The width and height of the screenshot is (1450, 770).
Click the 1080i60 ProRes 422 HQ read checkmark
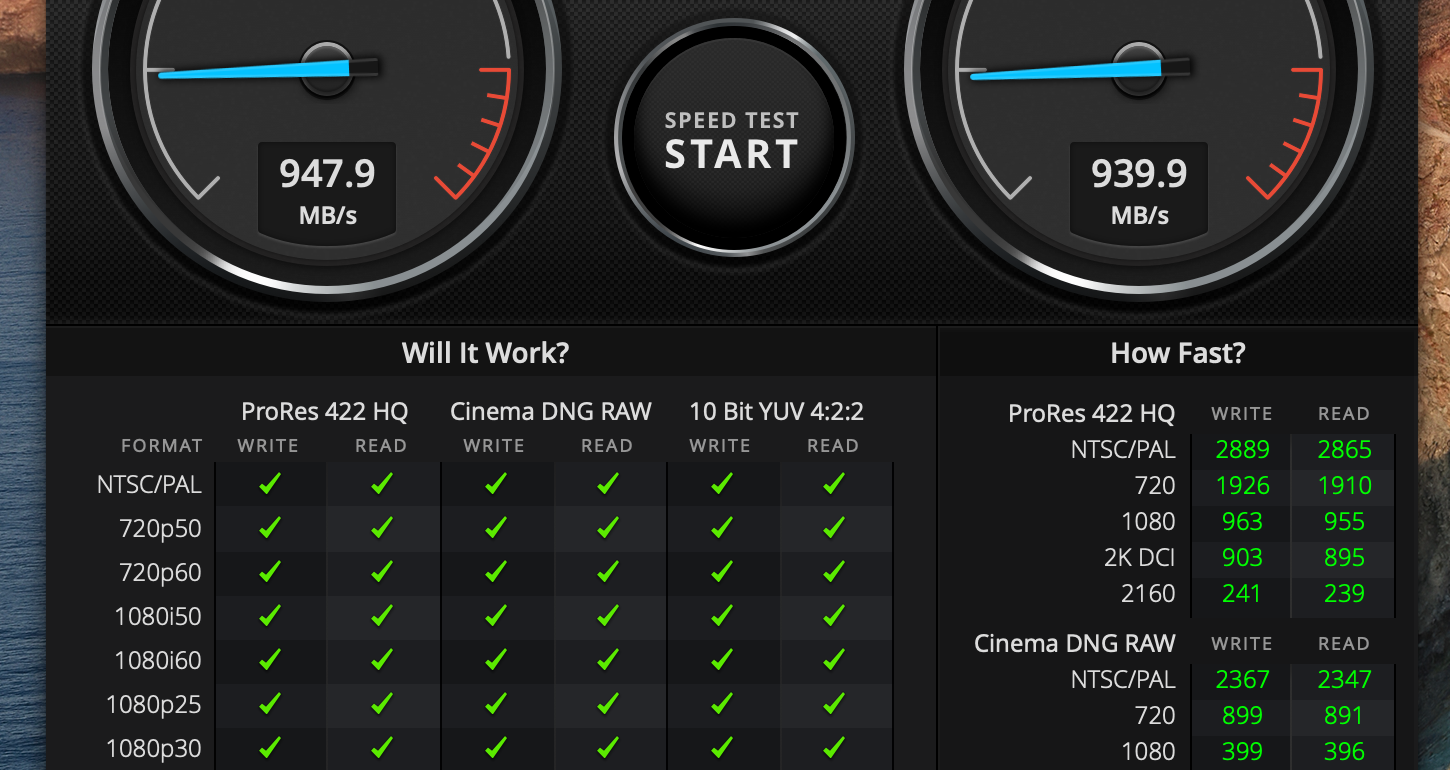pyautogui.click(x=381, y=661)
